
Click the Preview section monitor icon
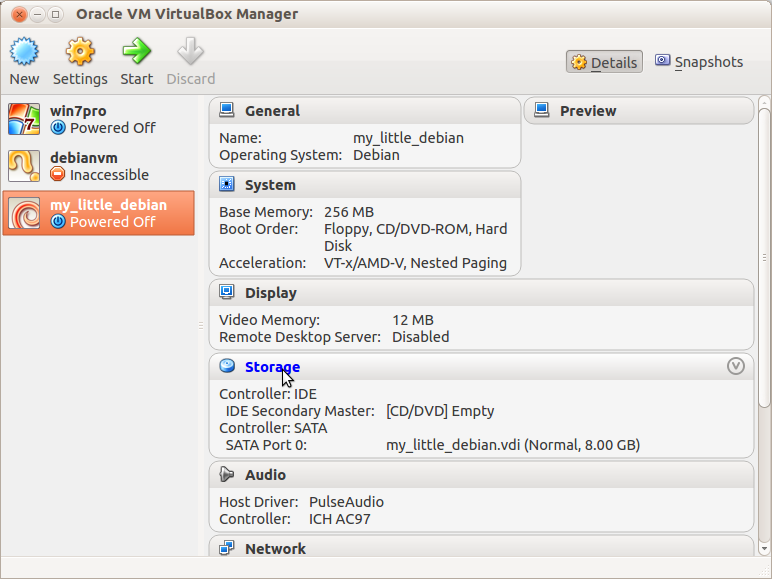[542, 110]
